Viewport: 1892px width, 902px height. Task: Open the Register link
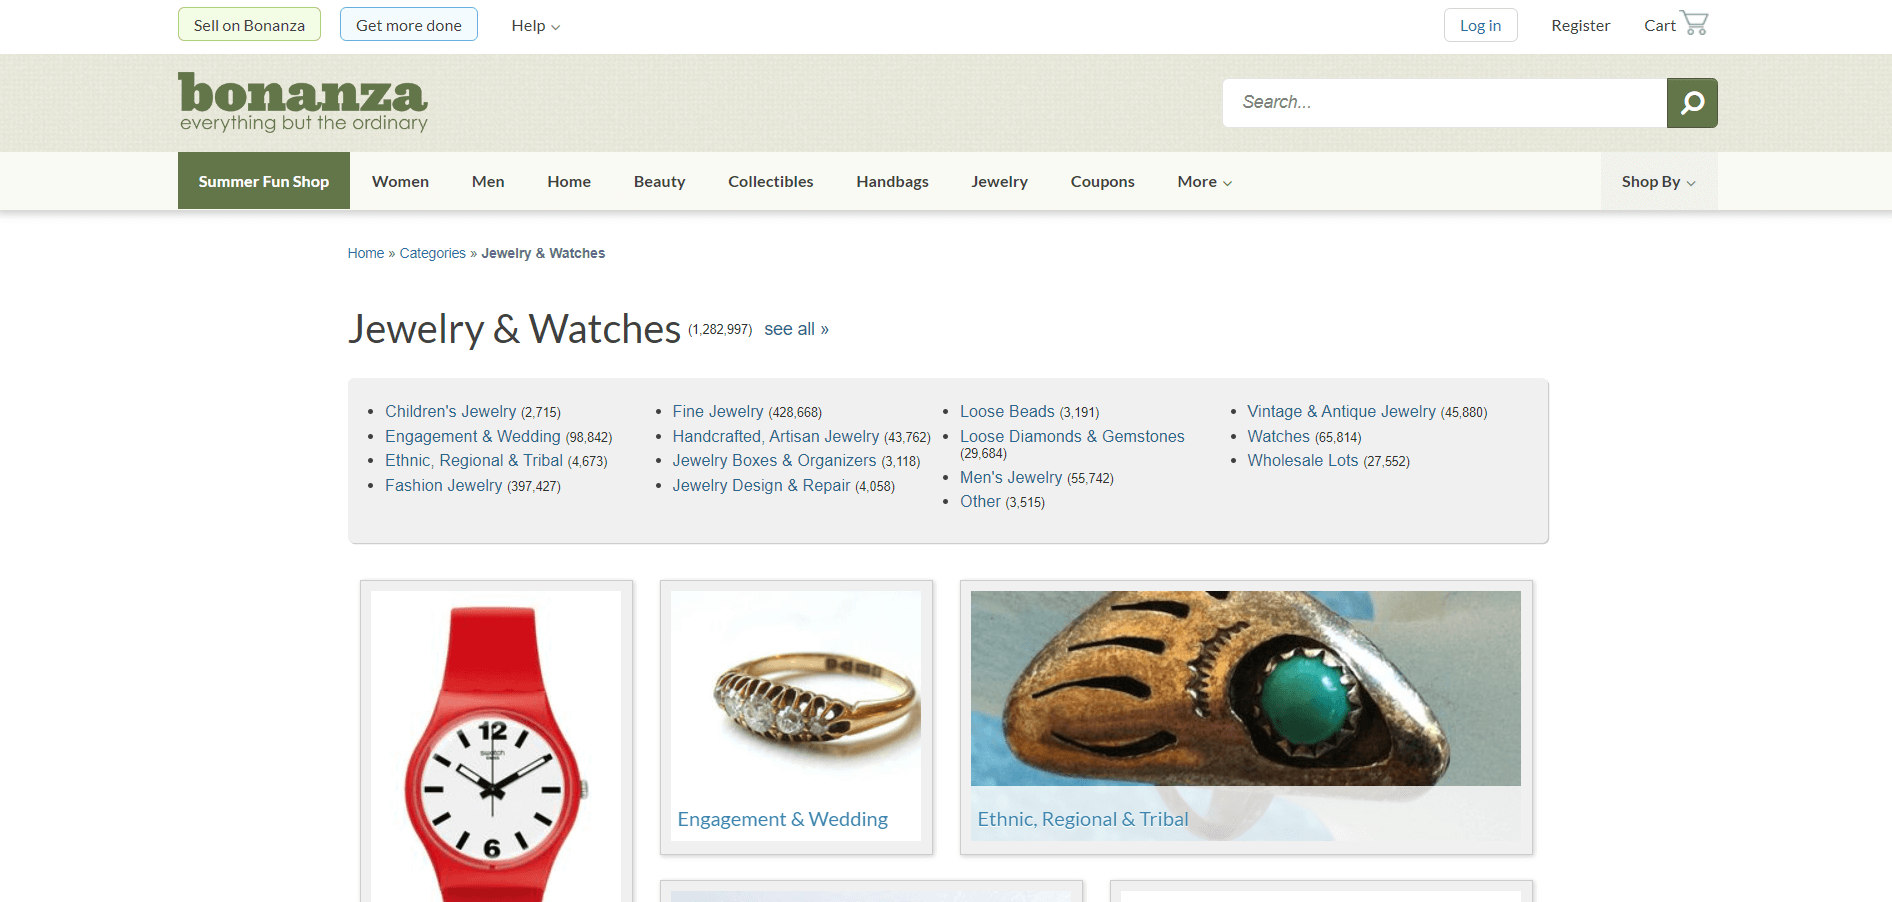[x=1580, y=26]
